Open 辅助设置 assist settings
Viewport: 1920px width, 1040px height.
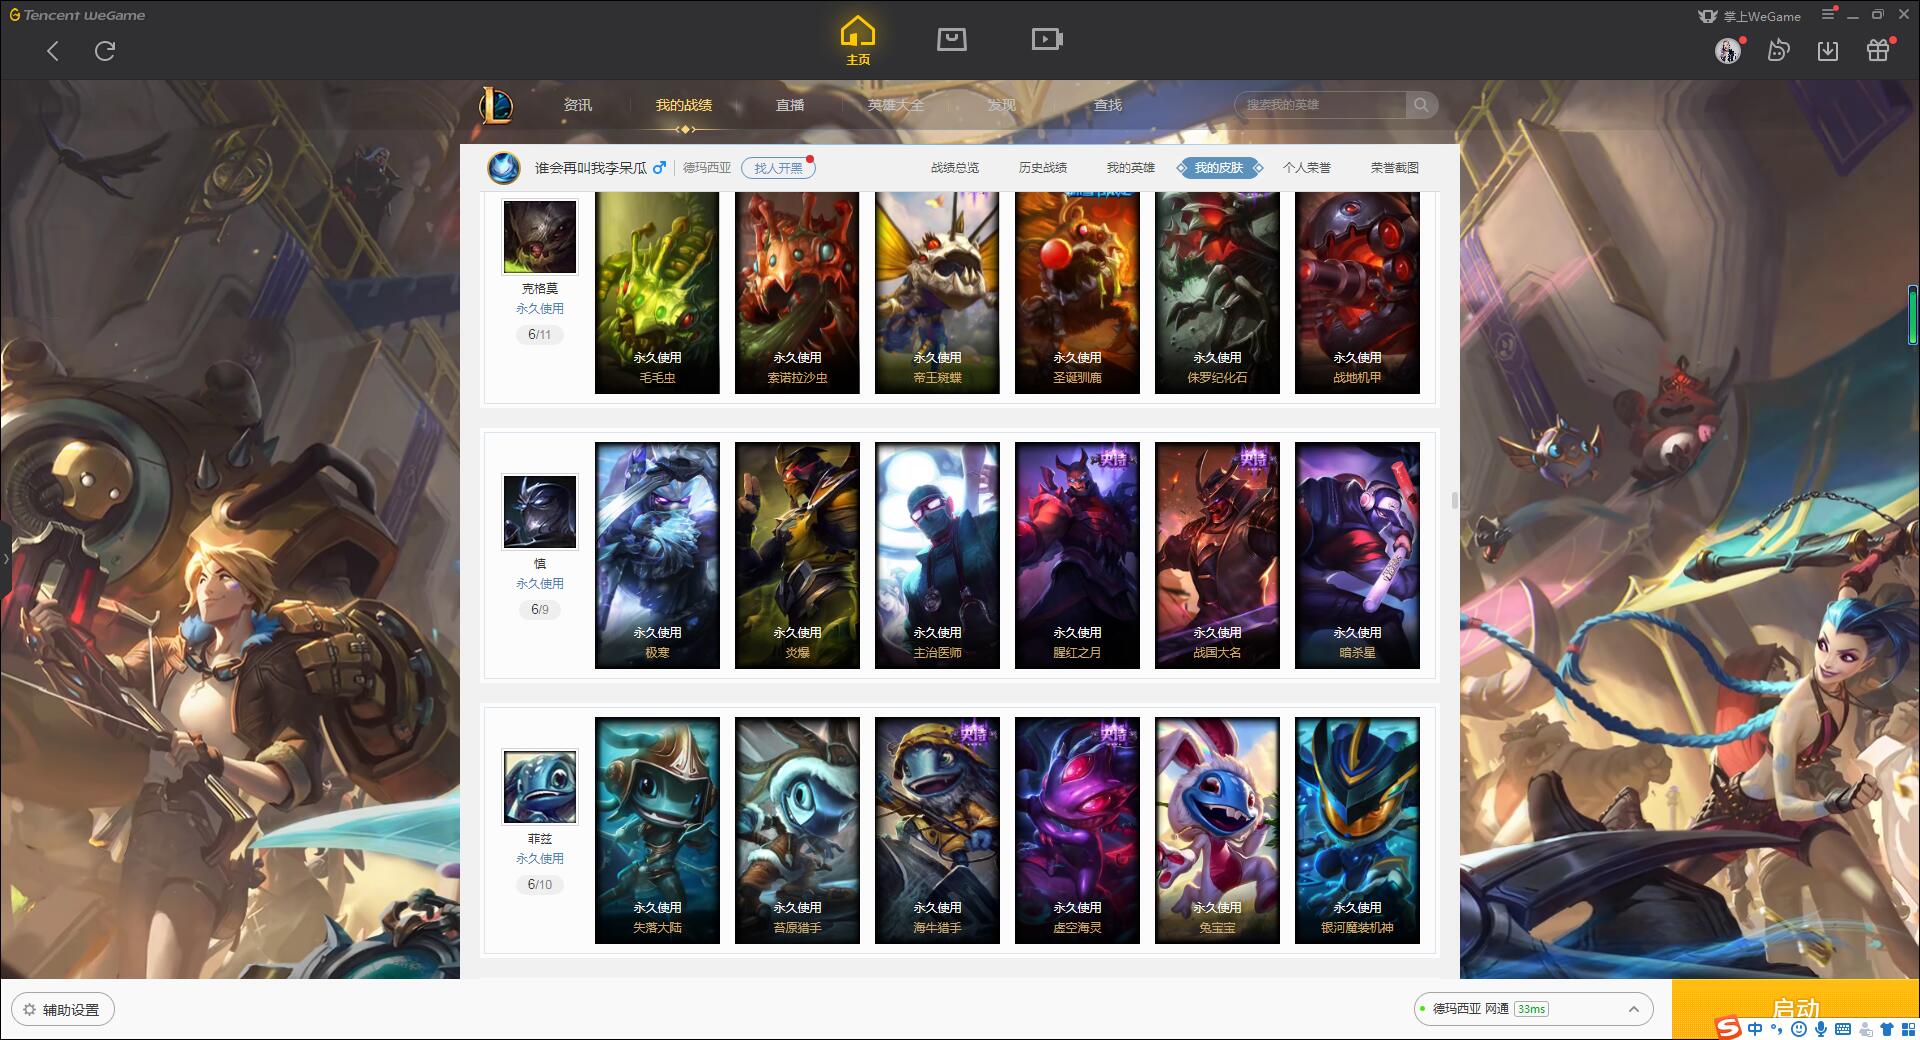[x=63, y=1010]
